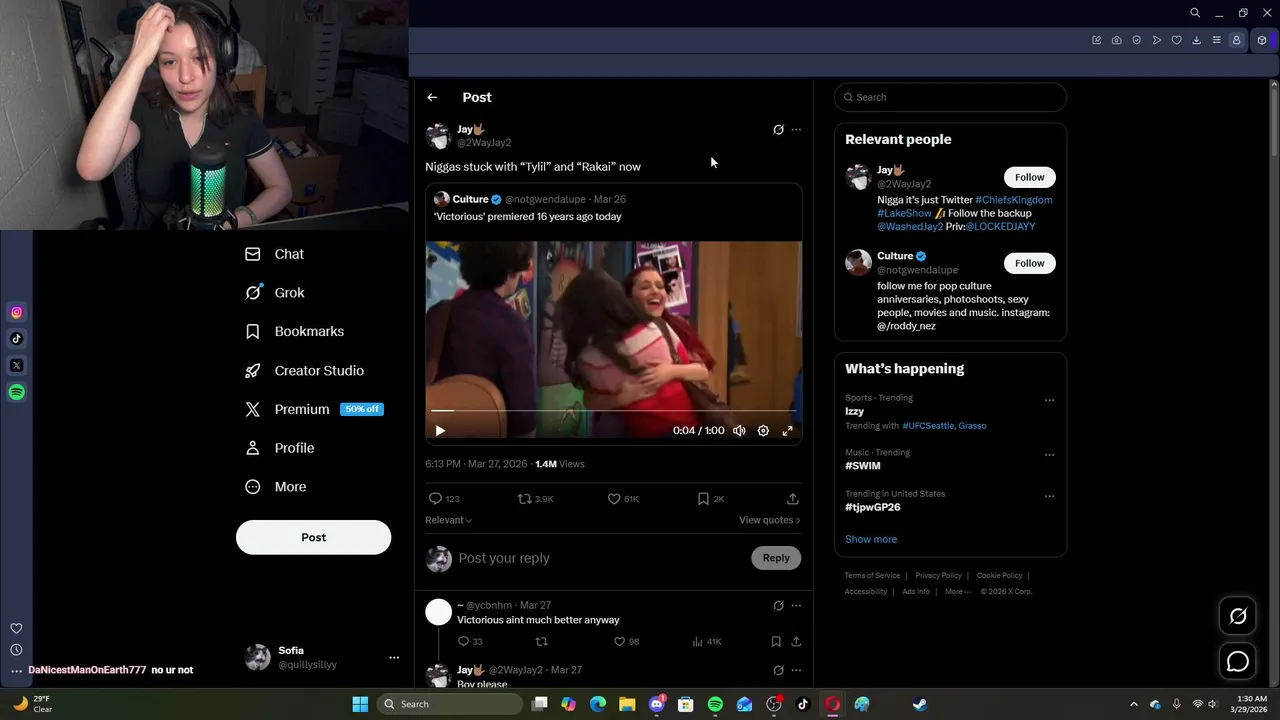Play the Victorious video

440,431
